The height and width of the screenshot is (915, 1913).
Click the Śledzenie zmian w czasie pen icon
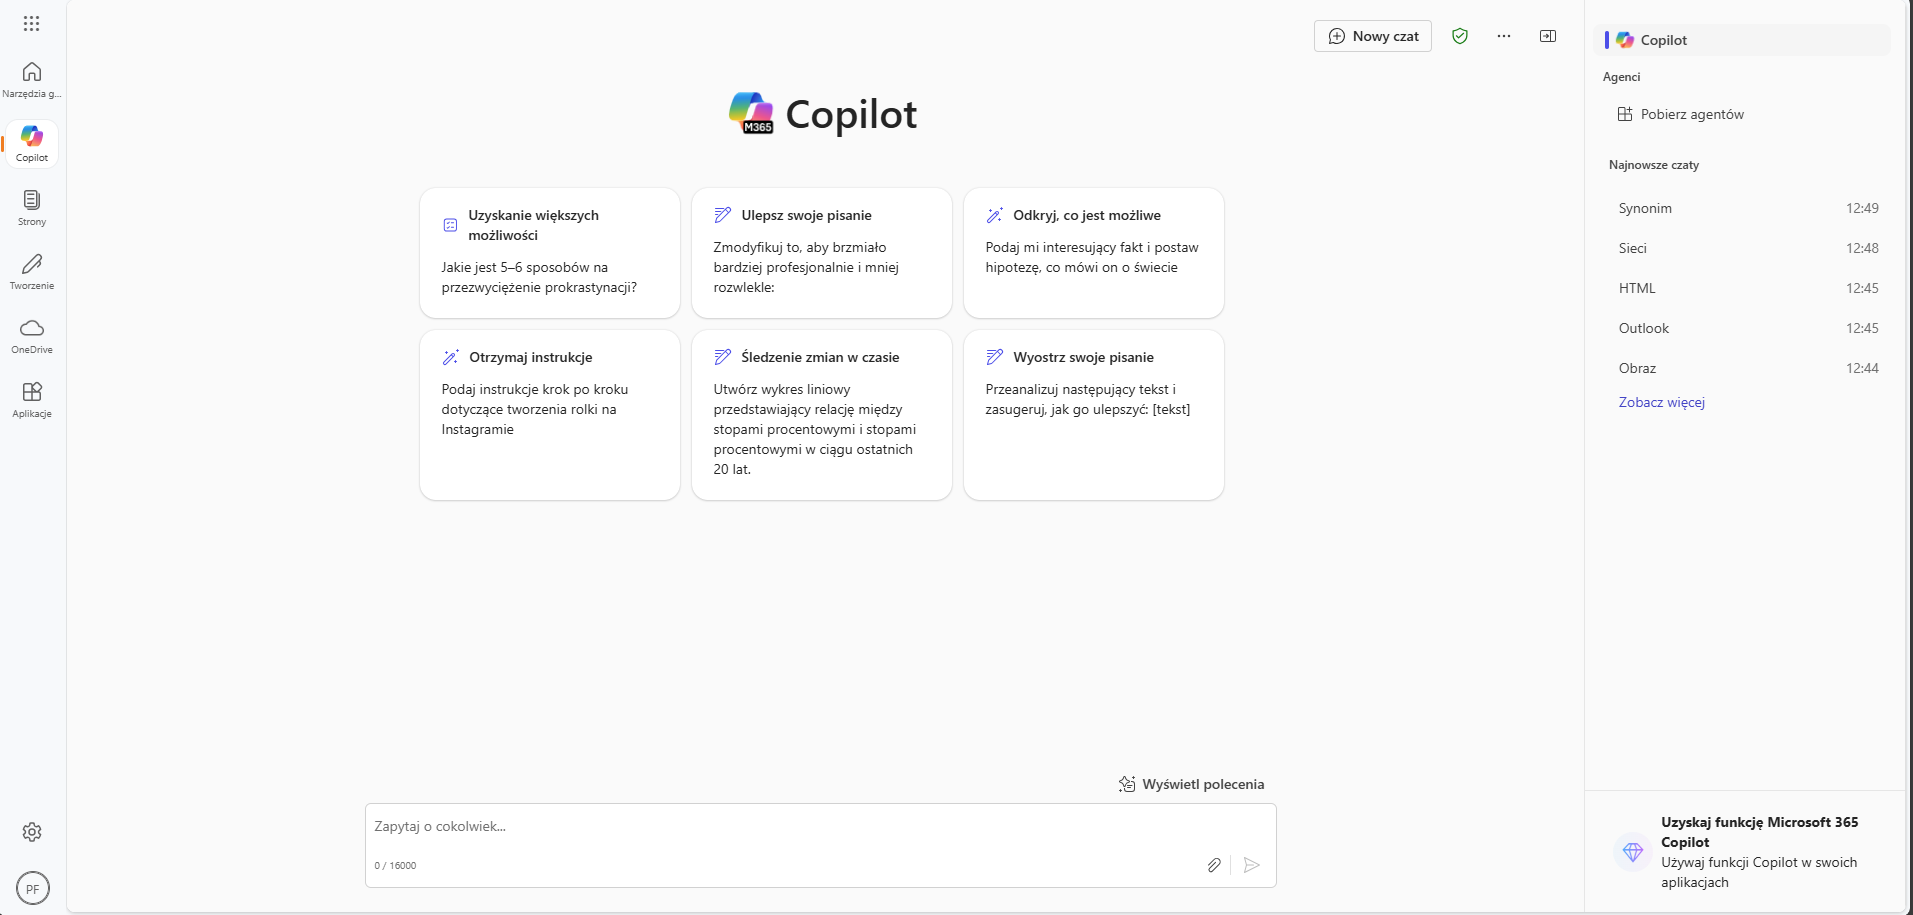point(722,357)
